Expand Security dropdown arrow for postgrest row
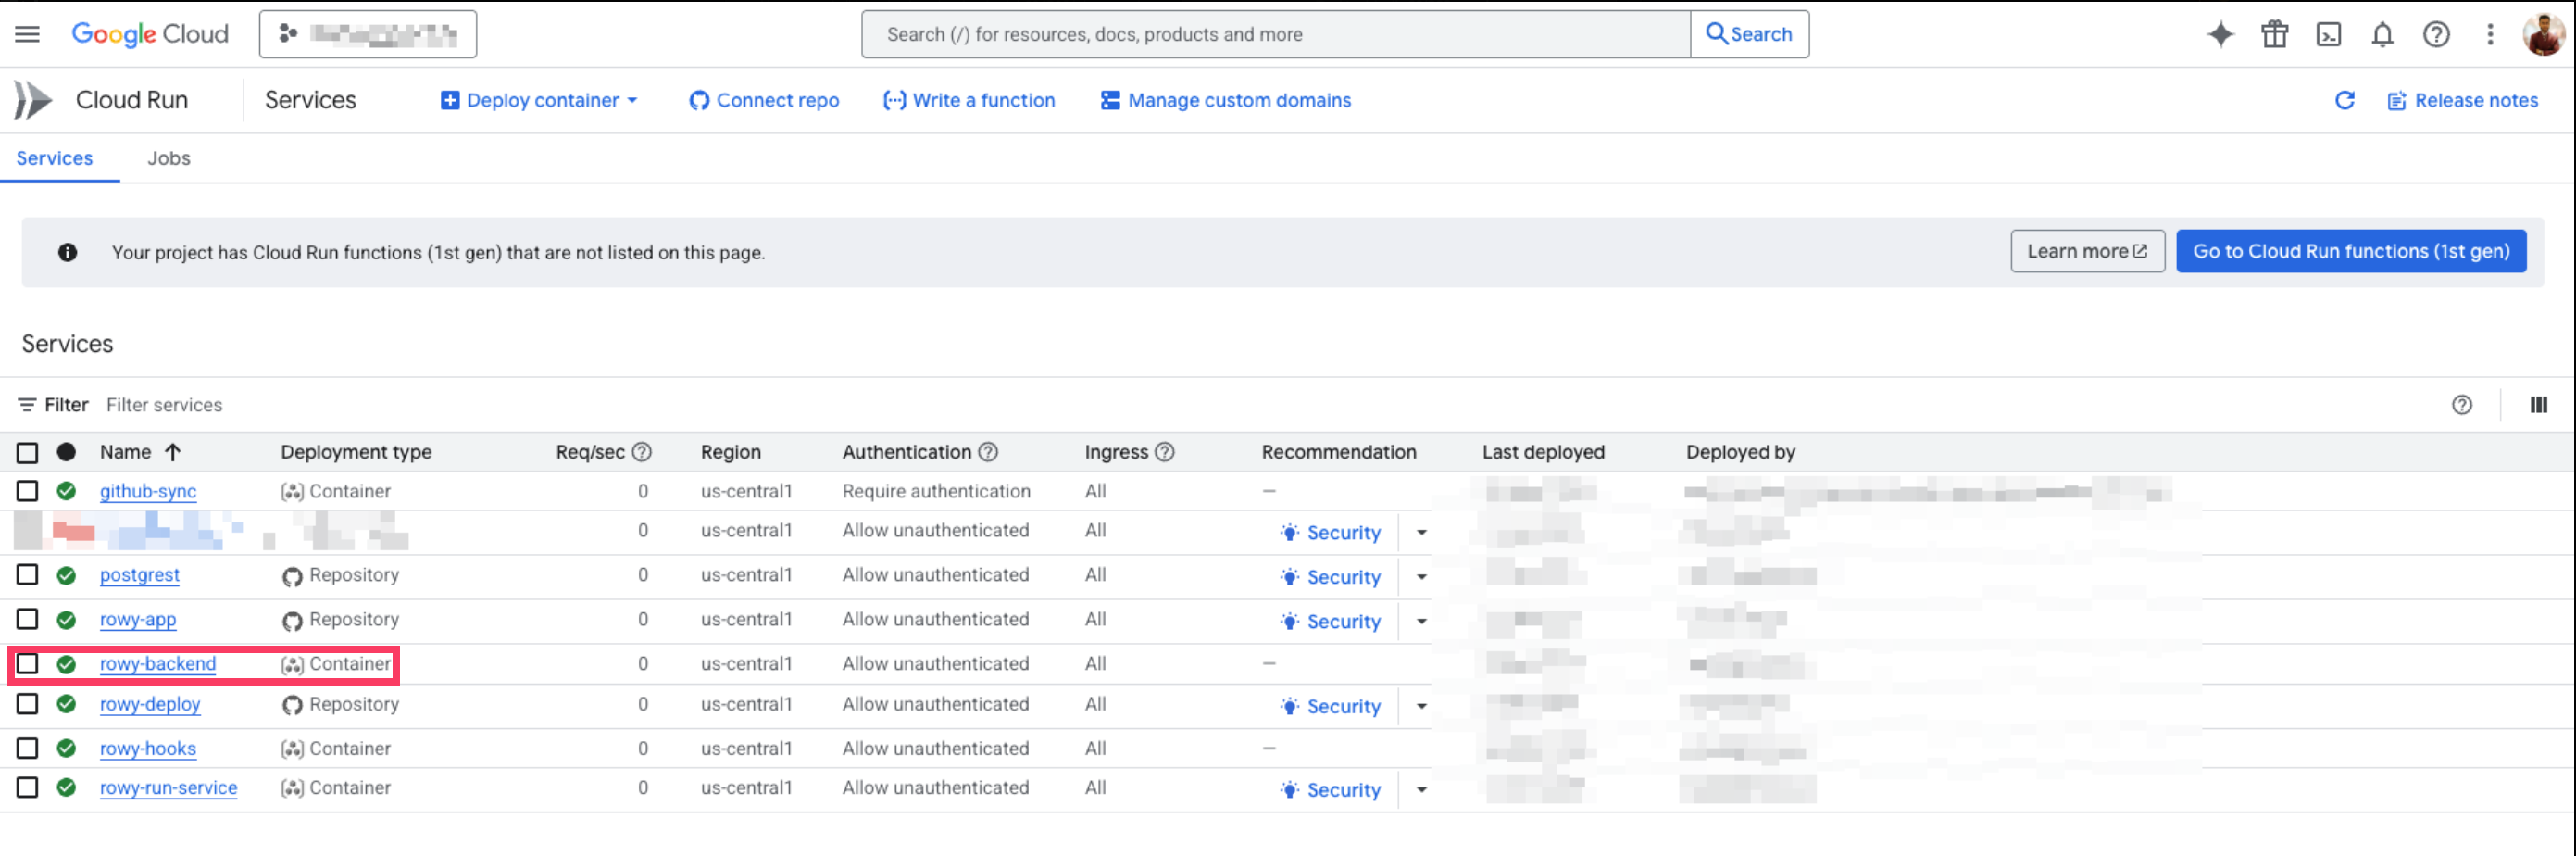 (1421, 577)
